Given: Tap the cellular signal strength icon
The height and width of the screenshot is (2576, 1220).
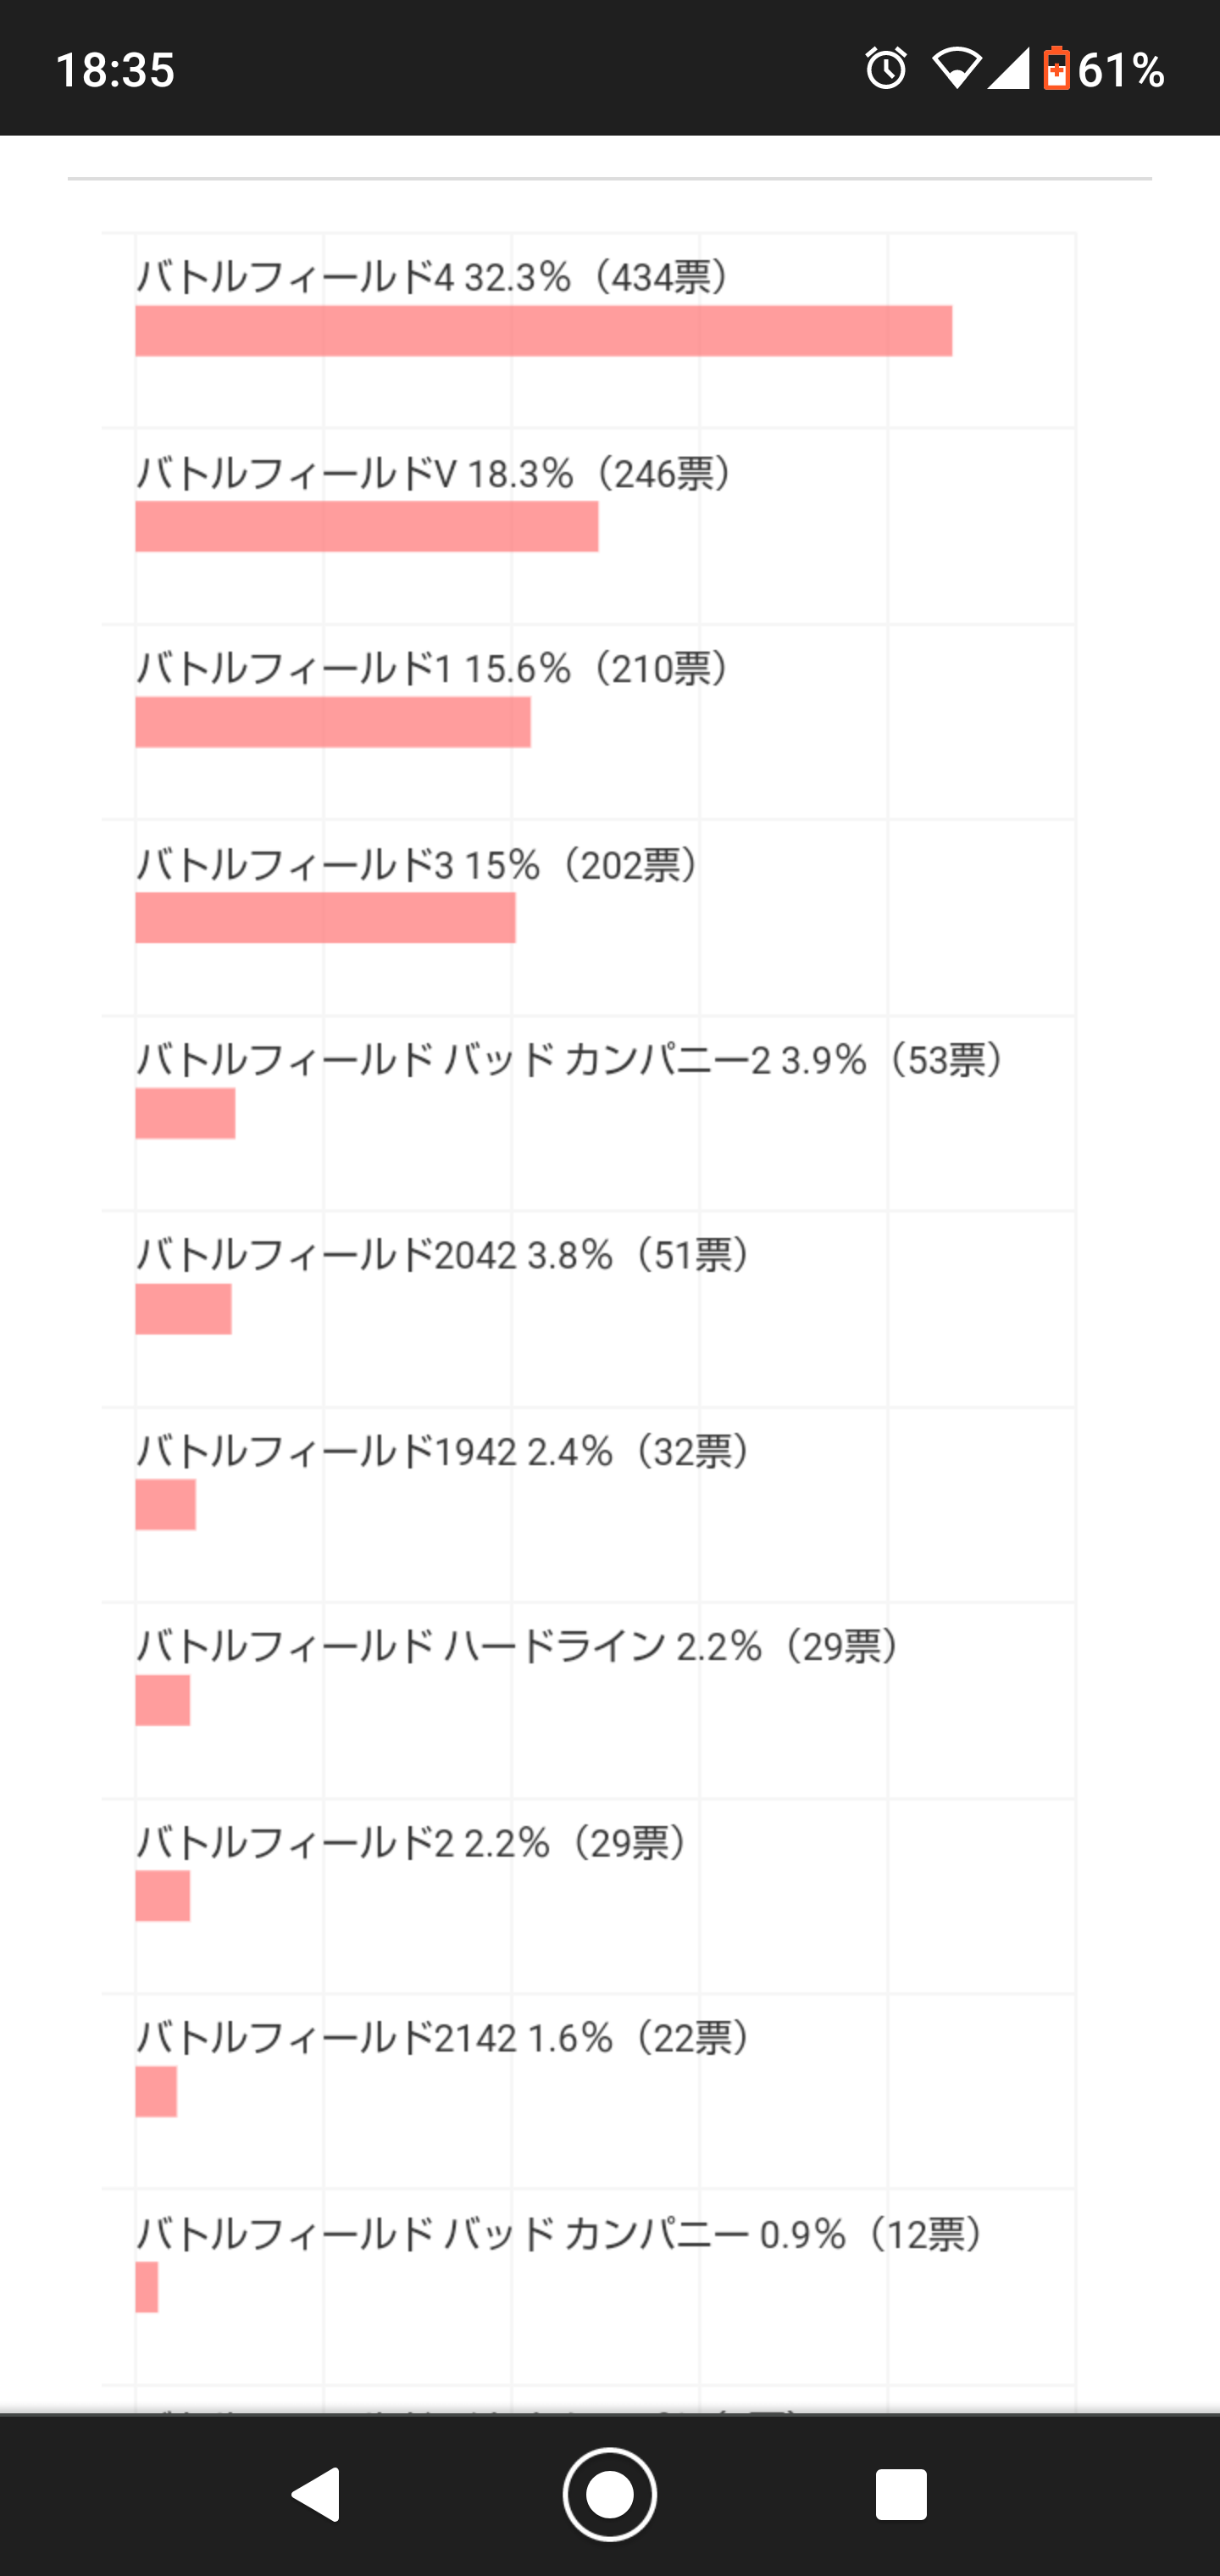Looking at the screenshot, I should (x=1008, y=69).
